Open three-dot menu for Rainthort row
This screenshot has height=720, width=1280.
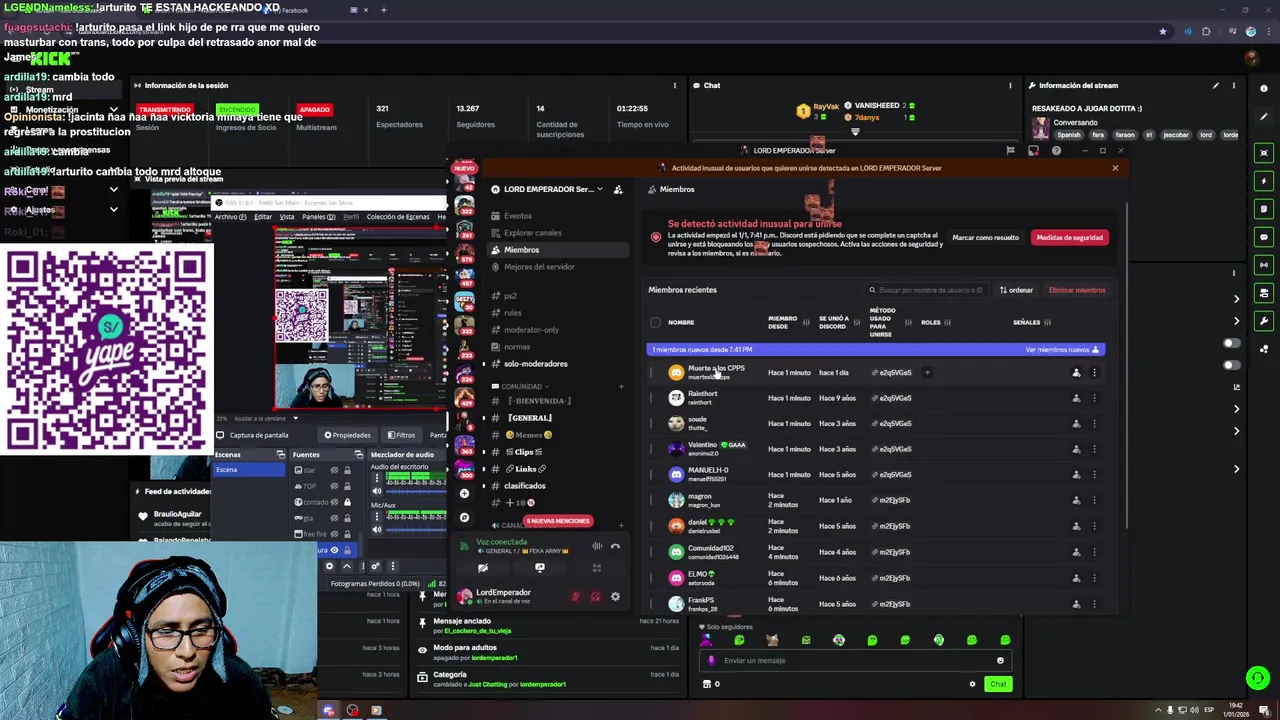pos(1094,398)
